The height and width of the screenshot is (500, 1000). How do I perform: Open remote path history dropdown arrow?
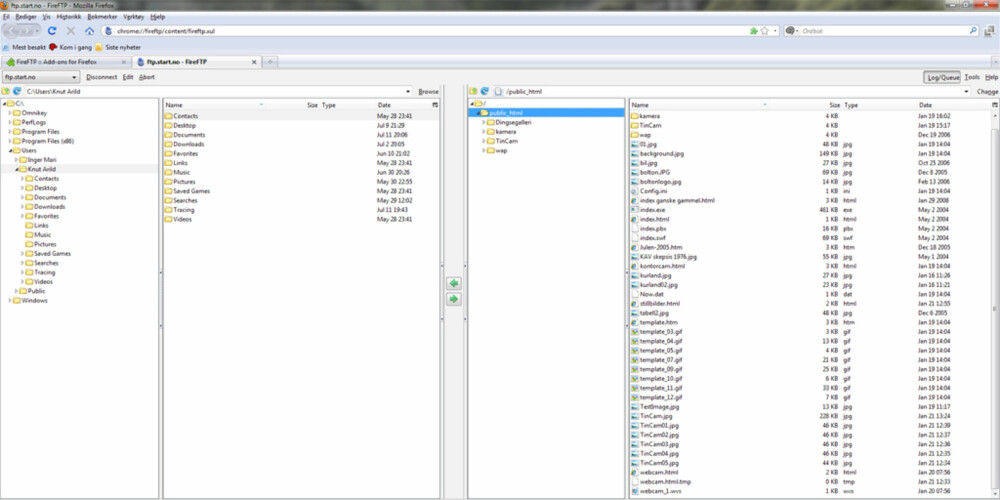pos(968,91)
